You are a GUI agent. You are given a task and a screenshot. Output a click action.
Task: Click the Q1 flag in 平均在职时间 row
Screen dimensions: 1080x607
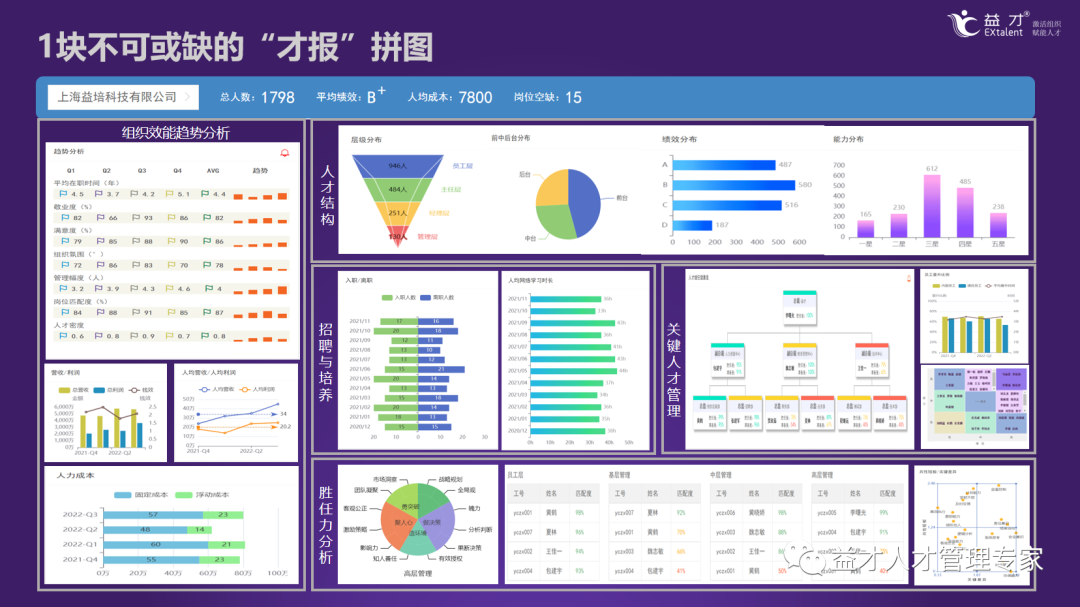tap(64, 194)
